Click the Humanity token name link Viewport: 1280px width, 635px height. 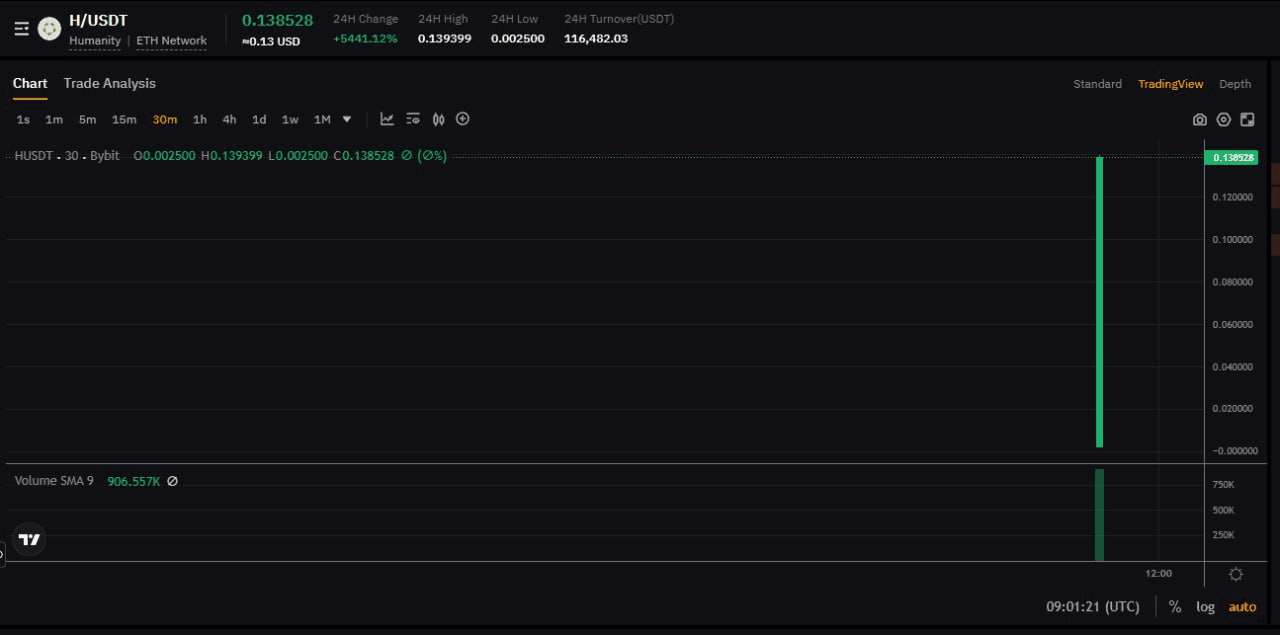click(x=95, y=41)
